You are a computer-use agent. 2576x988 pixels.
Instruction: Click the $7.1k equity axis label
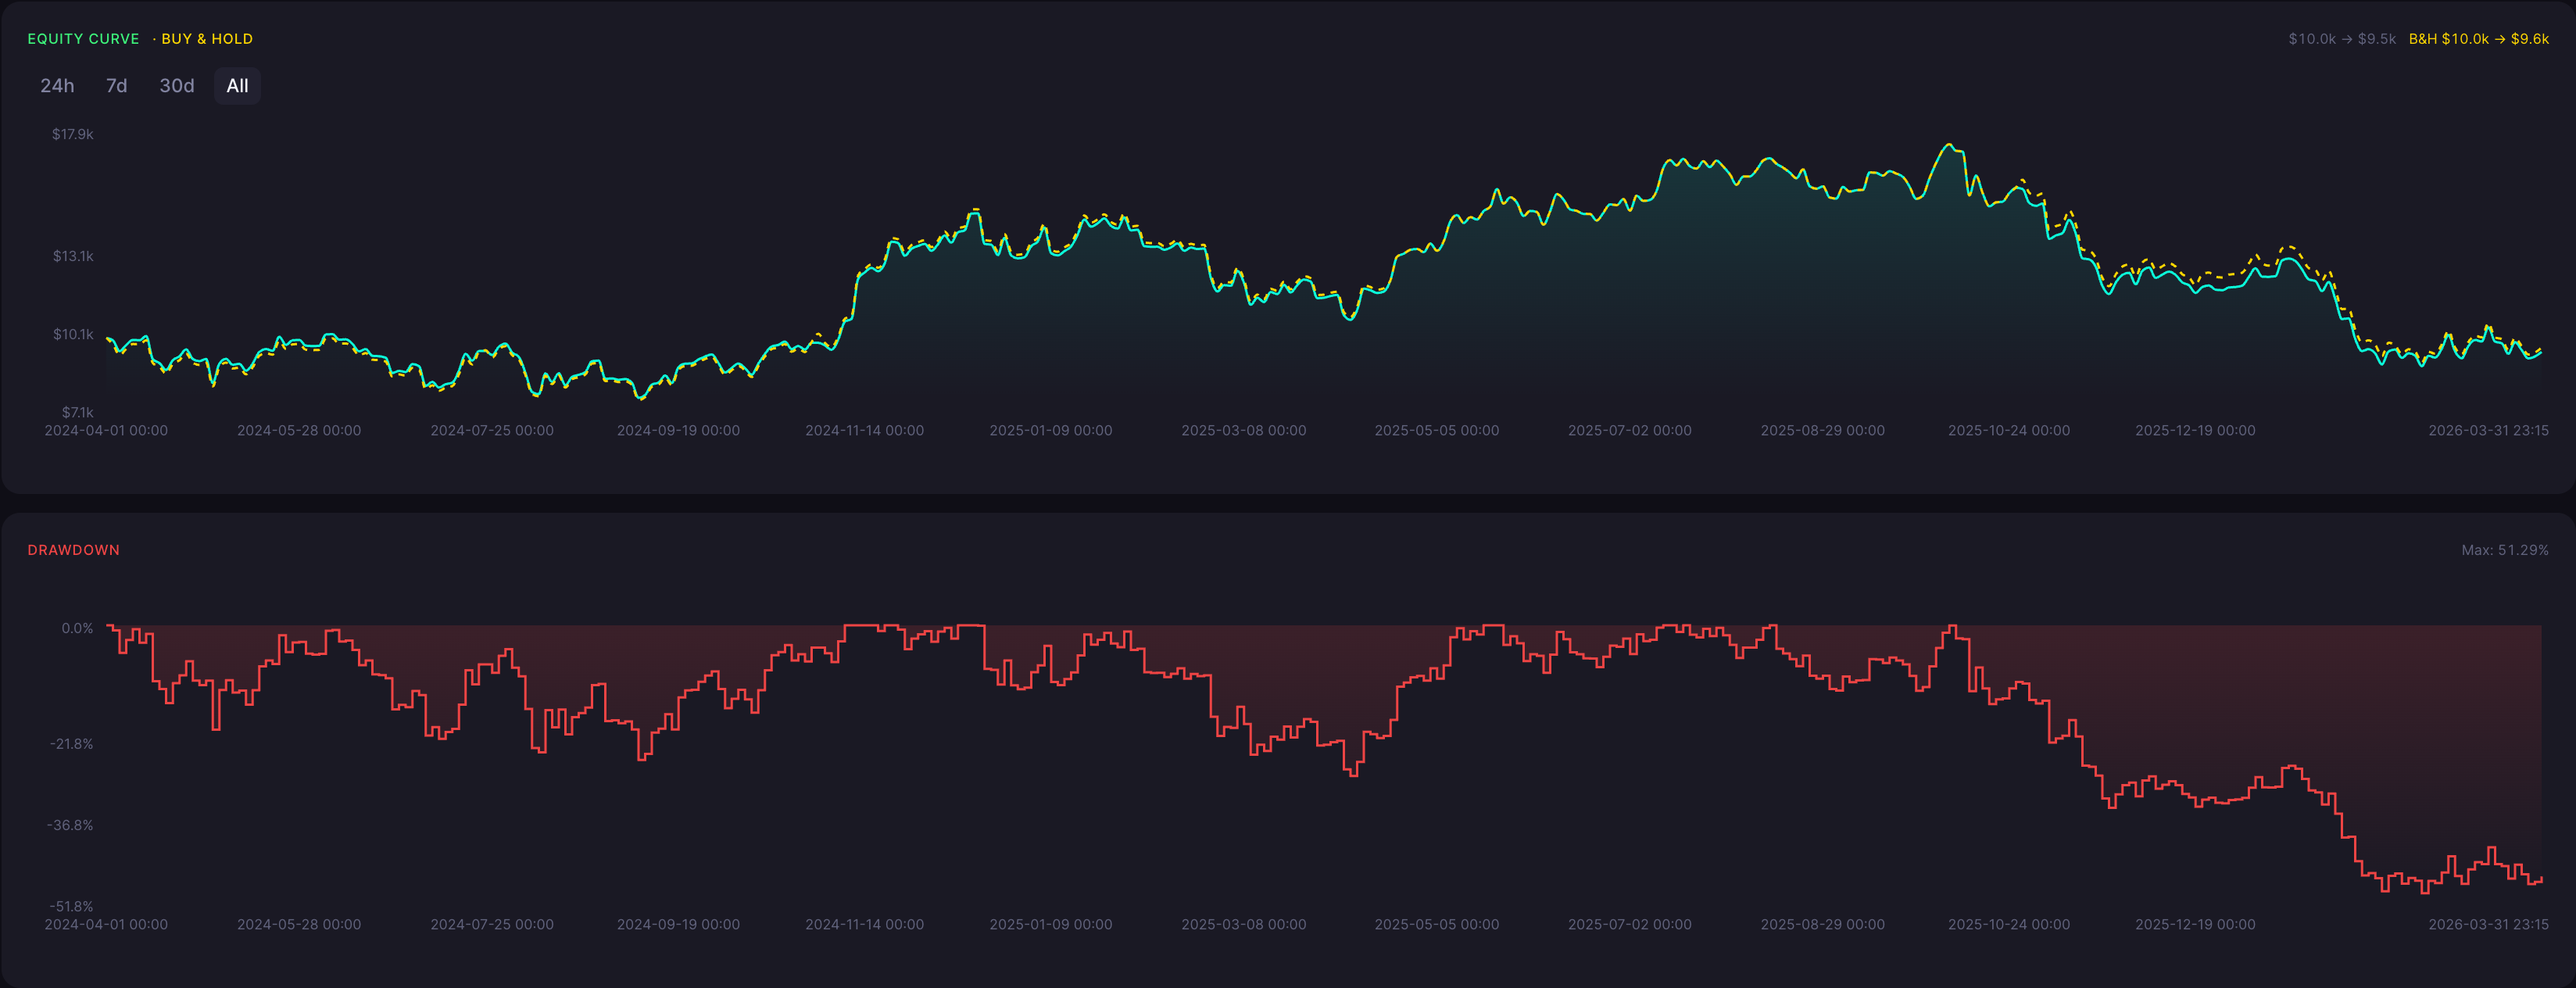77,412
